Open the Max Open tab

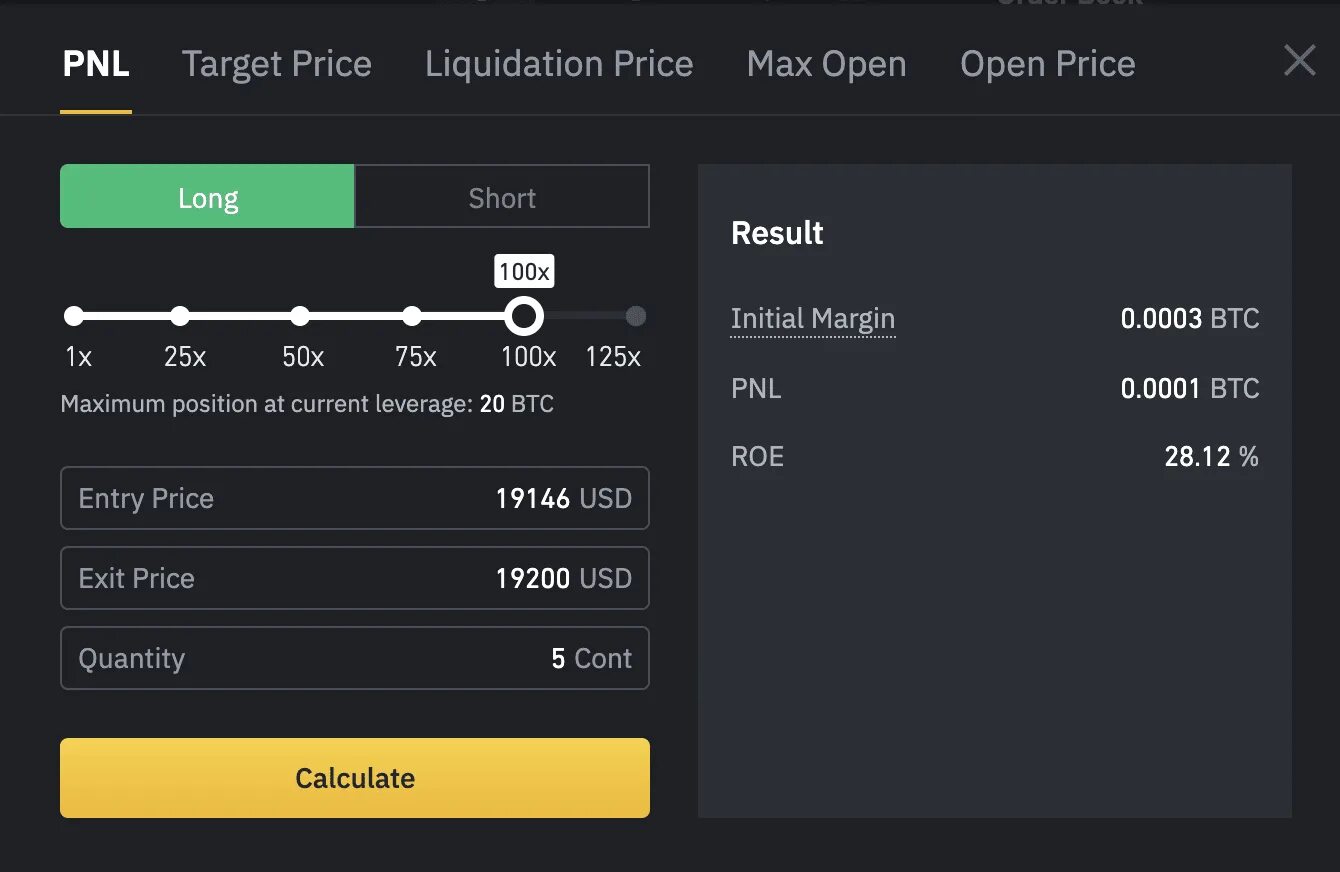click(x=827, y=64)
